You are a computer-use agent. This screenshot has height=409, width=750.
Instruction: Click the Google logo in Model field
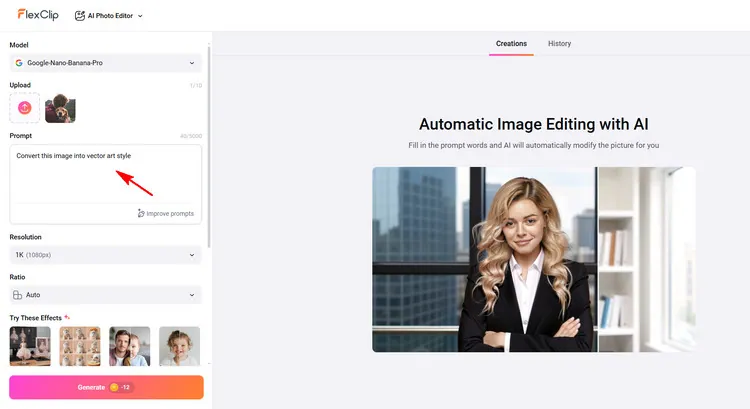click(x=19, y=63)
